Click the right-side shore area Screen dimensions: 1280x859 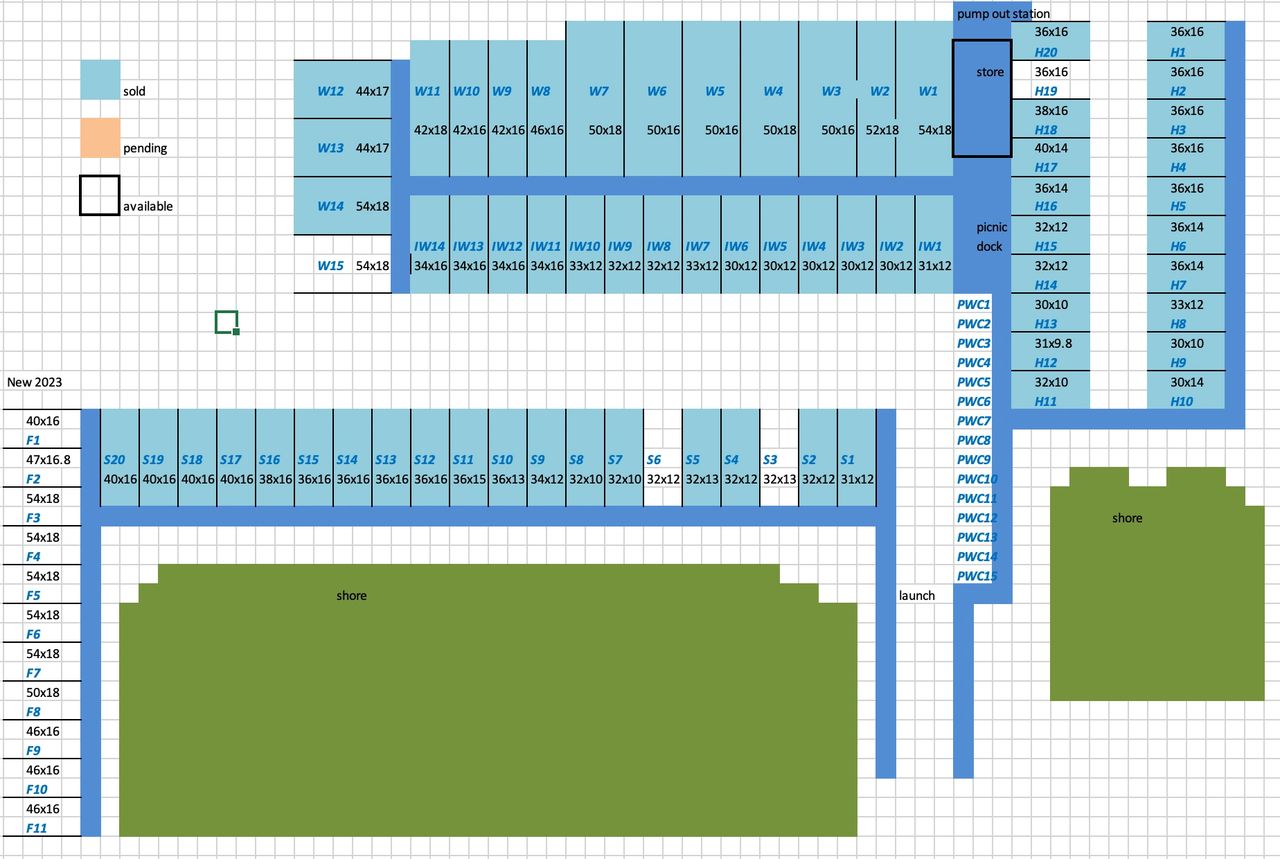tap(1128, 518)
